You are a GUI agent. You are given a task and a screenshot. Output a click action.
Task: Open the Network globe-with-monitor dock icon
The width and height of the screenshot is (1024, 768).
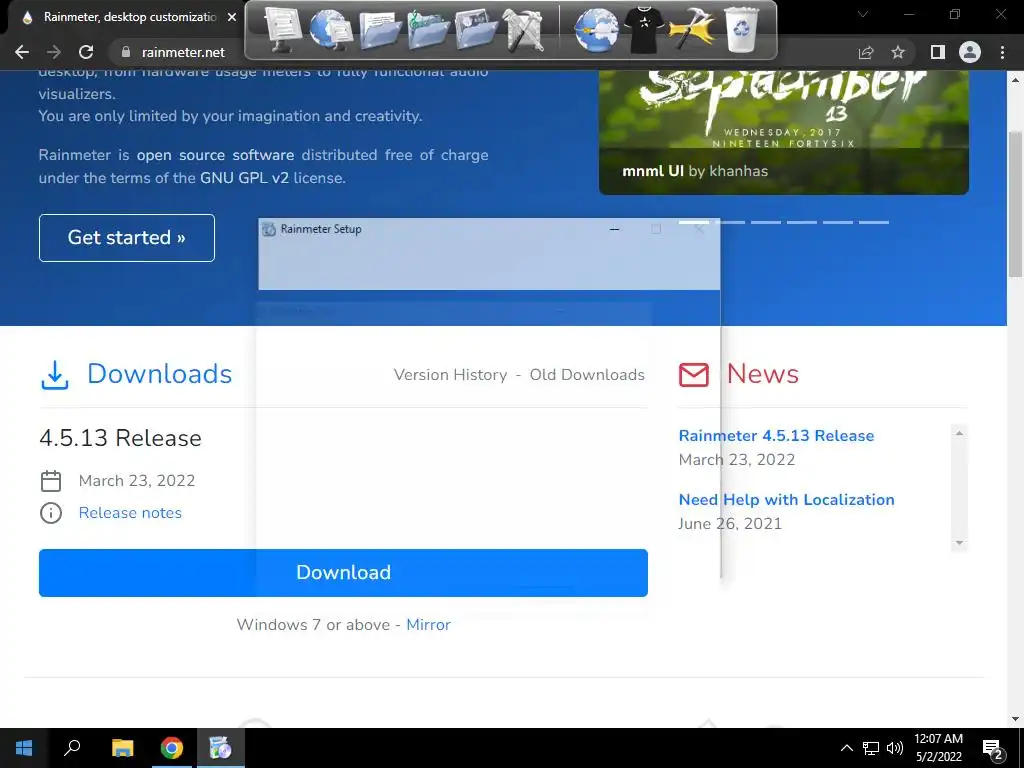pos(330,29)
